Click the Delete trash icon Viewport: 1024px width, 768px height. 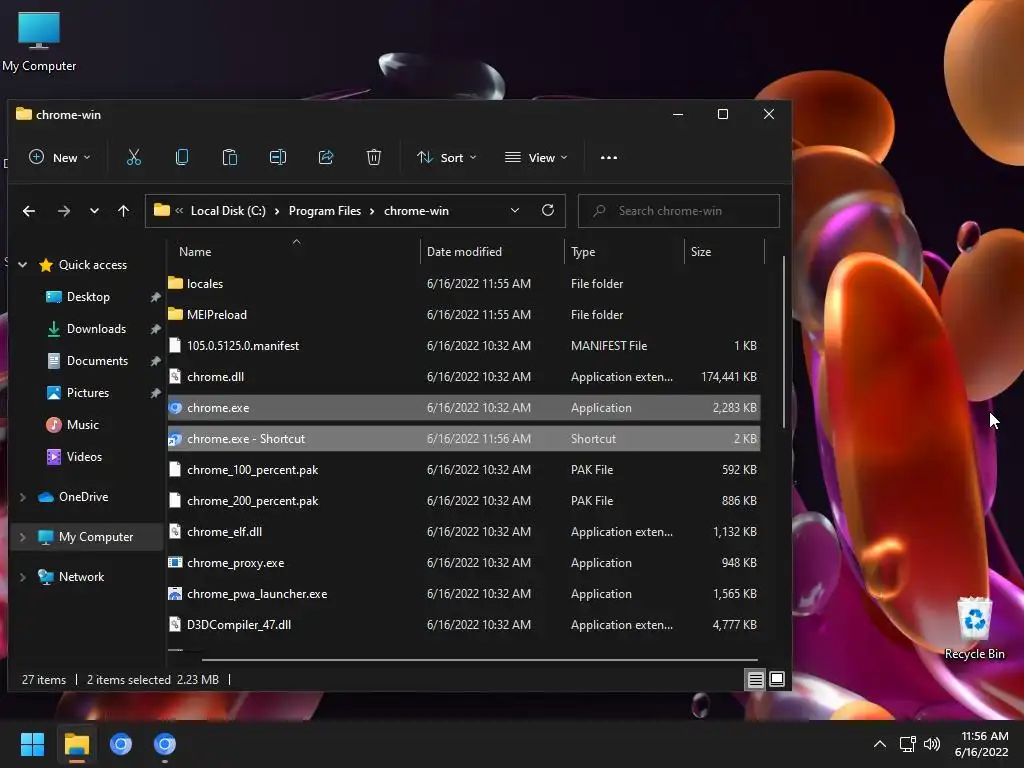374,157
